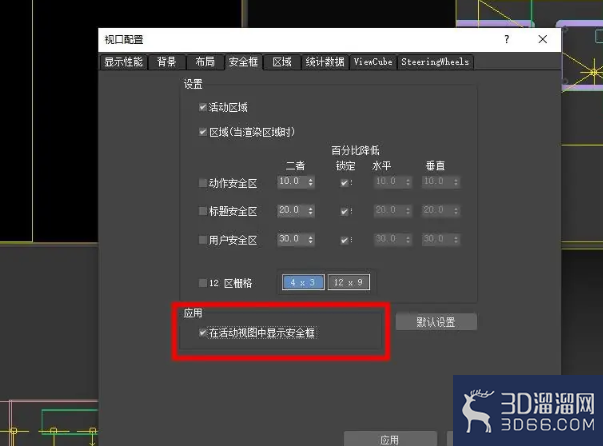Open the 背景 tab

[x=167, y=62]
